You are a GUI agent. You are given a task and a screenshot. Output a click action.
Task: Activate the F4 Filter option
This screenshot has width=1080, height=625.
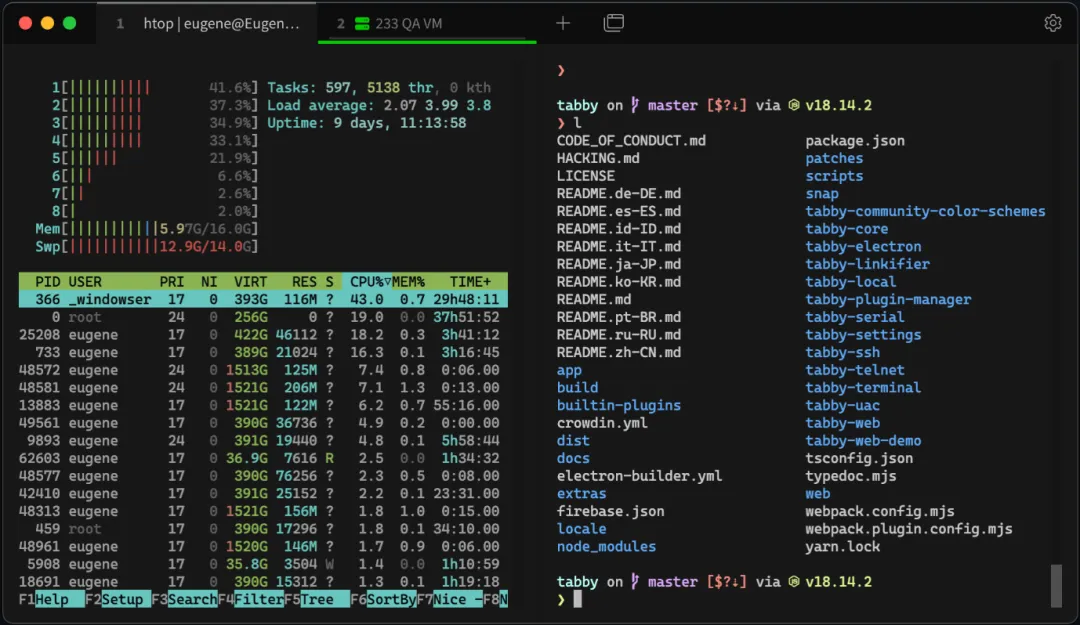258,599
